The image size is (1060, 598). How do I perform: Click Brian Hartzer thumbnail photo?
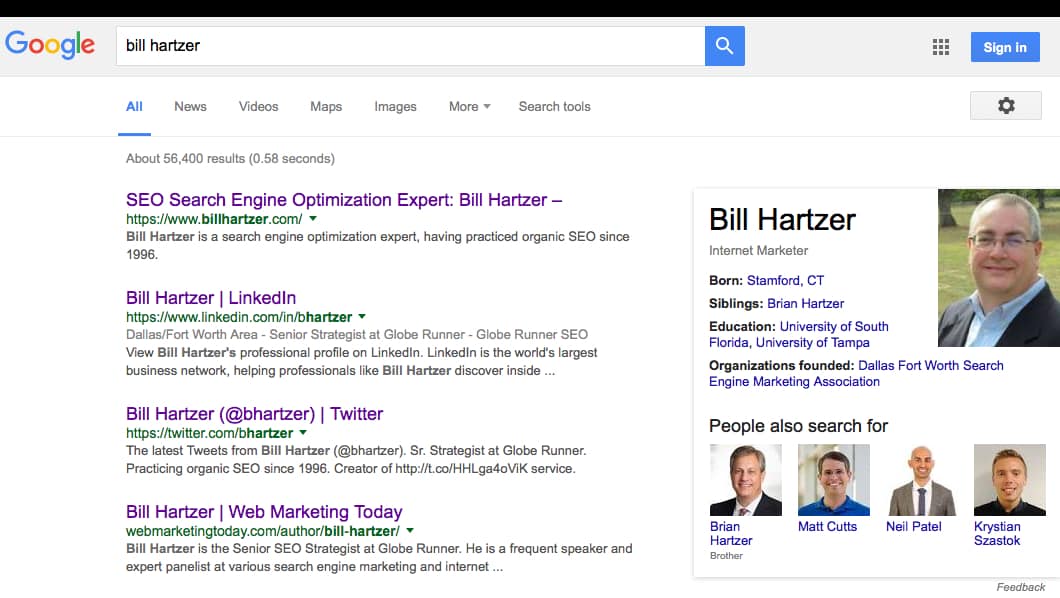pos(746,480)
